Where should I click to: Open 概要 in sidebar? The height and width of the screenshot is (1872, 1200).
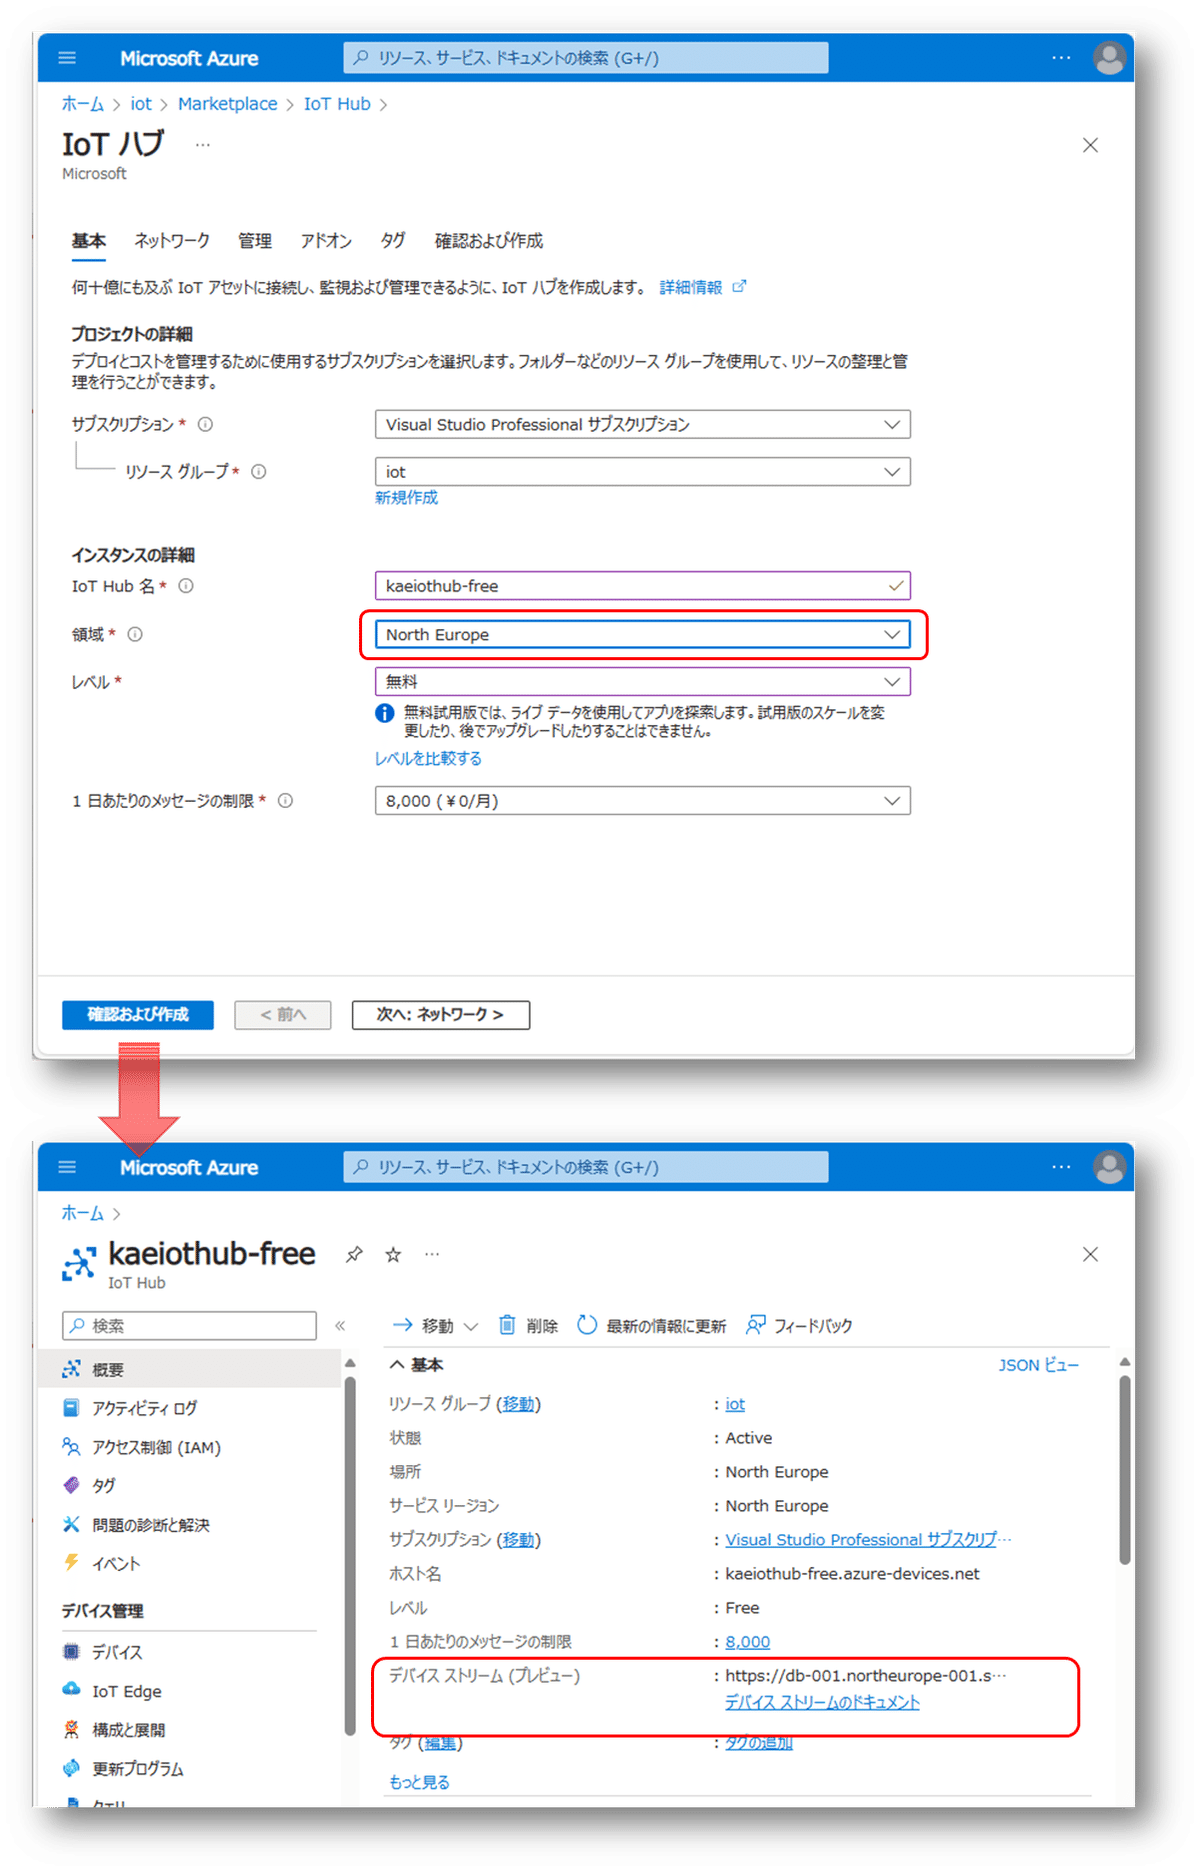190,1369
